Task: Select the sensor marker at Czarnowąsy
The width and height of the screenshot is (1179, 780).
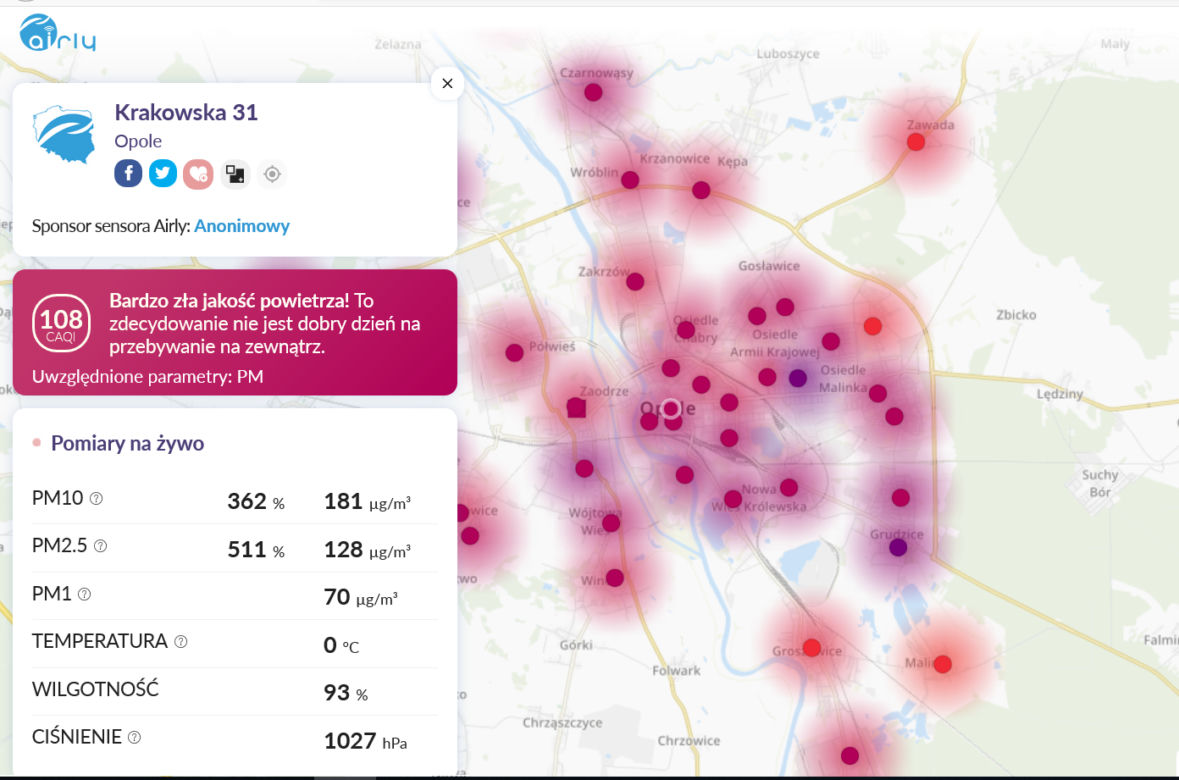Action: [593, 93]
